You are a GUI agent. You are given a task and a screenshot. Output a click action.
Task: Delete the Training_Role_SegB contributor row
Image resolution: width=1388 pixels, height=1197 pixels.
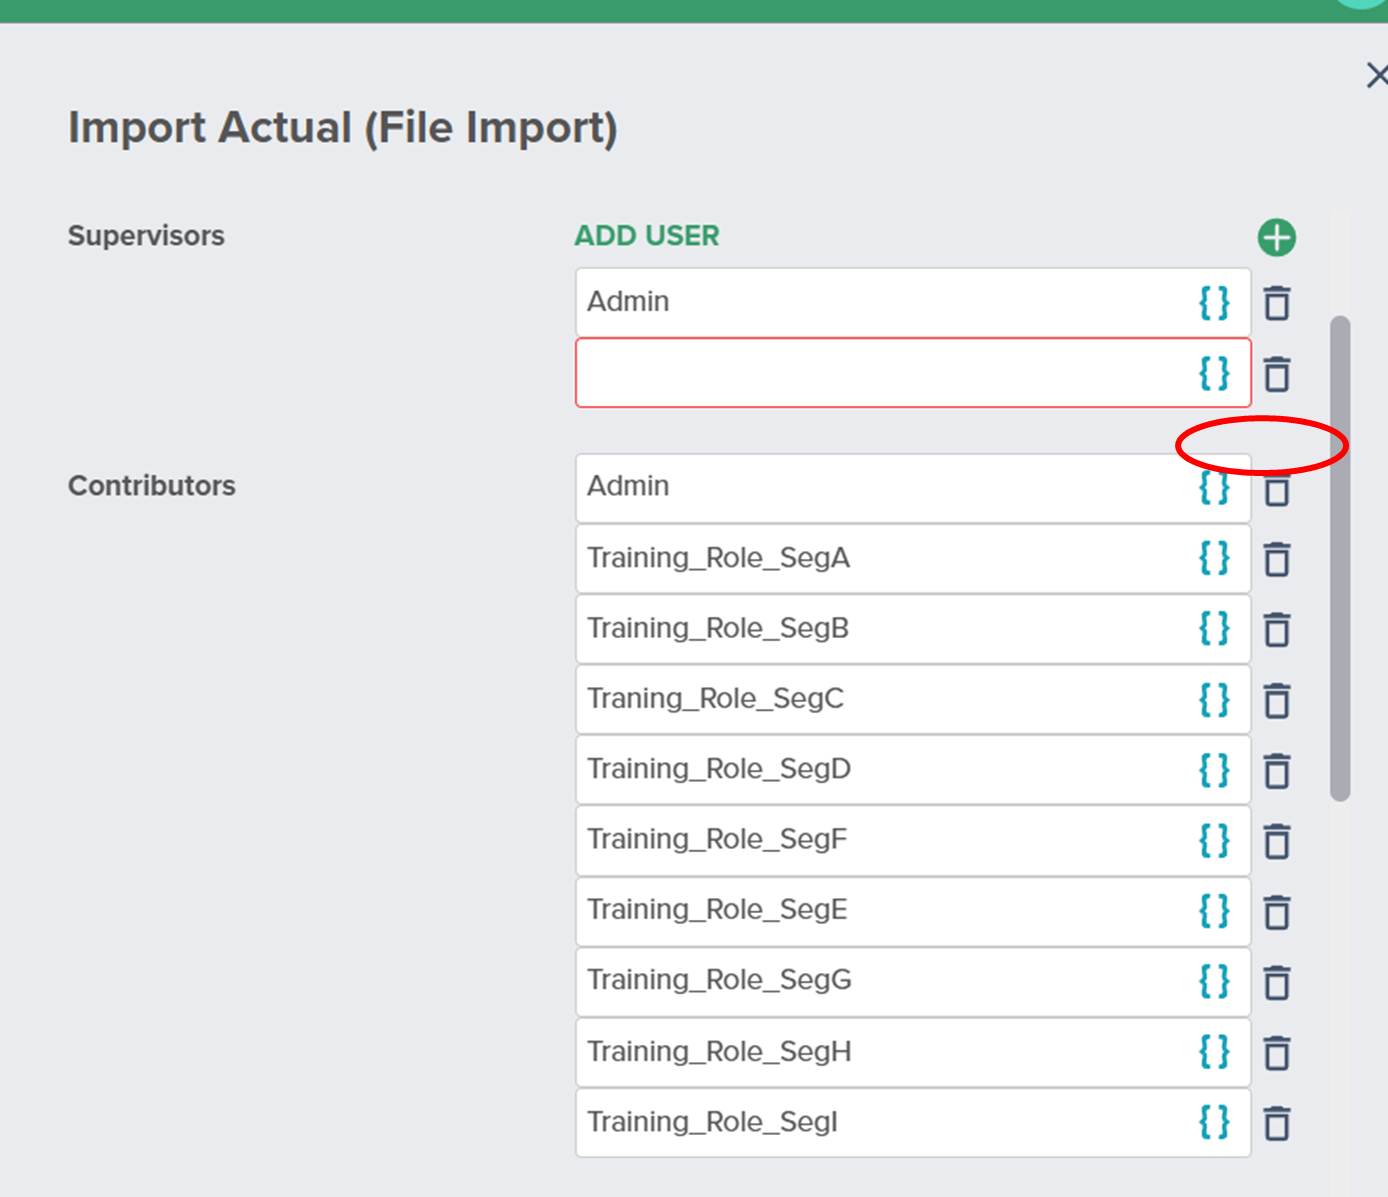coord(1277,630)
